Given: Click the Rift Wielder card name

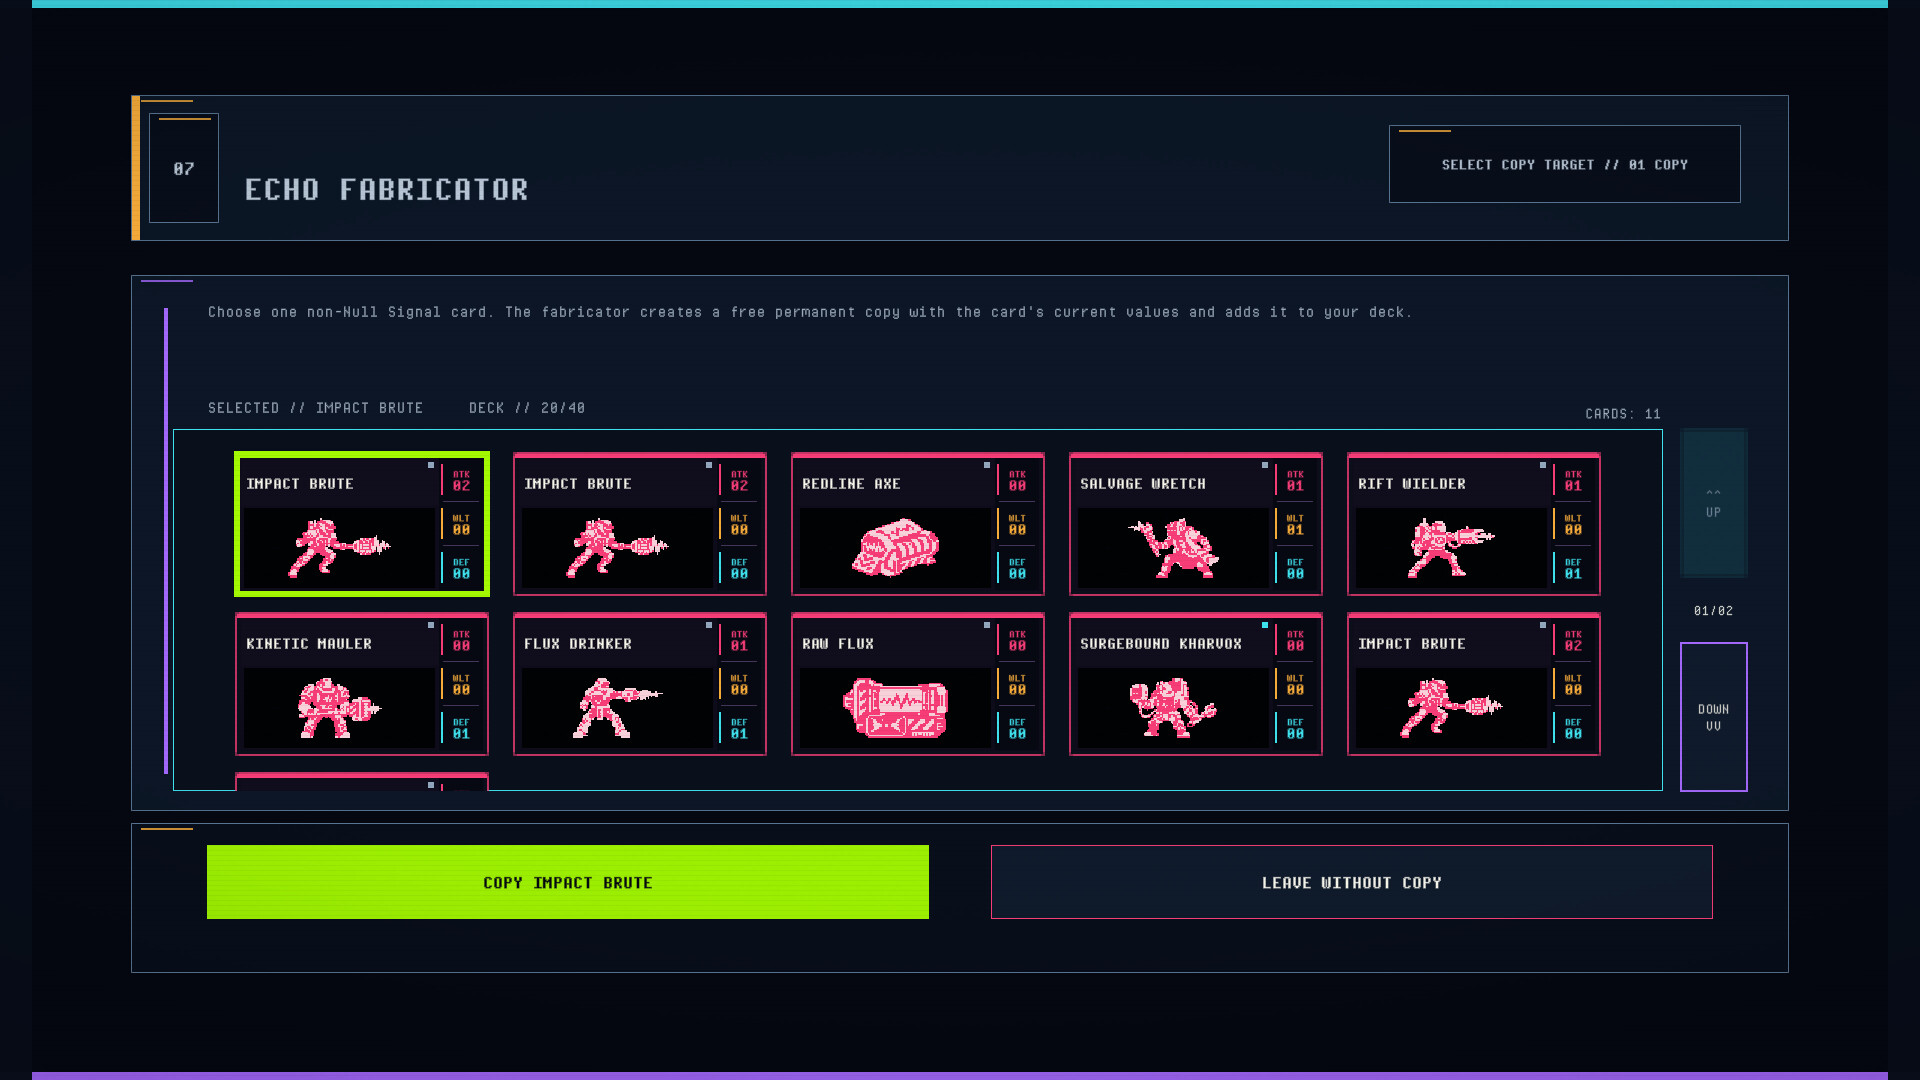Looking at the screenshot, I should point(1412,484).
